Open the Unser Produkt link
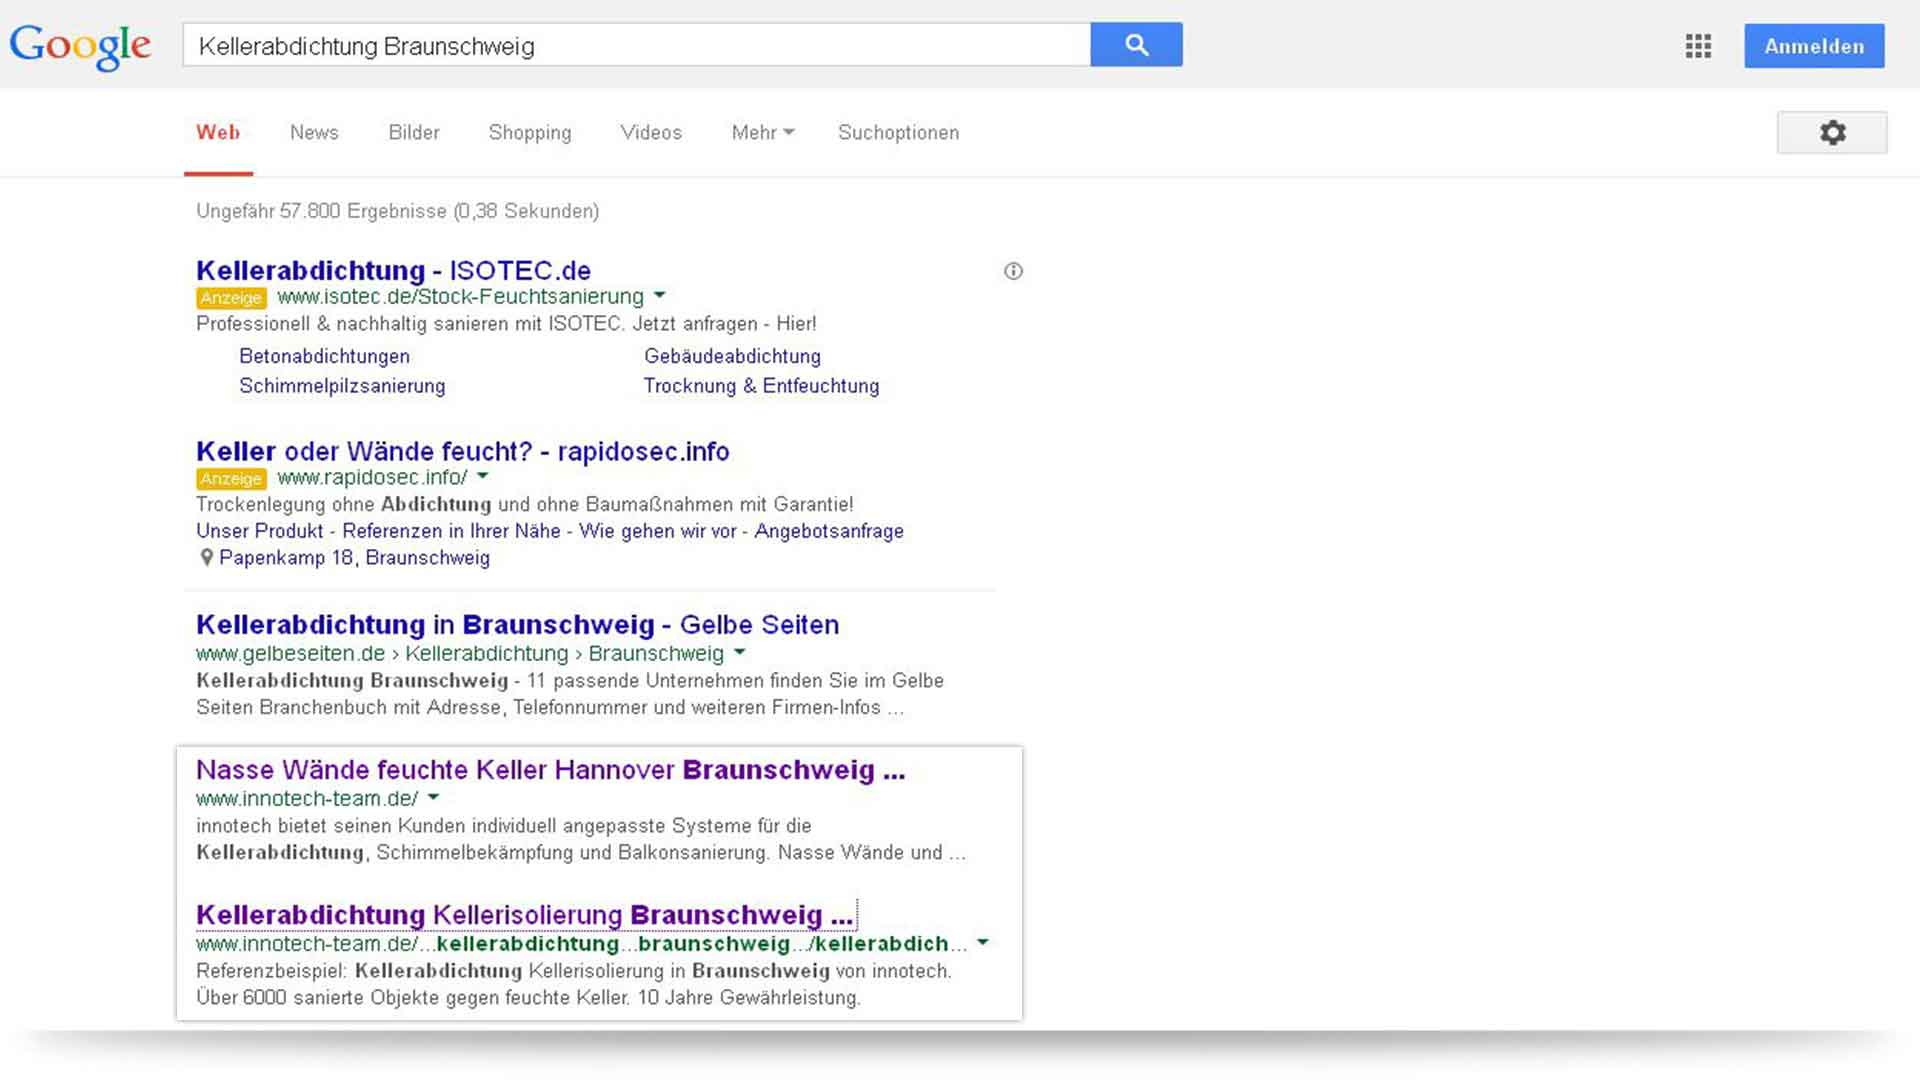The image size is (1920, 1080). pos(260,531)
